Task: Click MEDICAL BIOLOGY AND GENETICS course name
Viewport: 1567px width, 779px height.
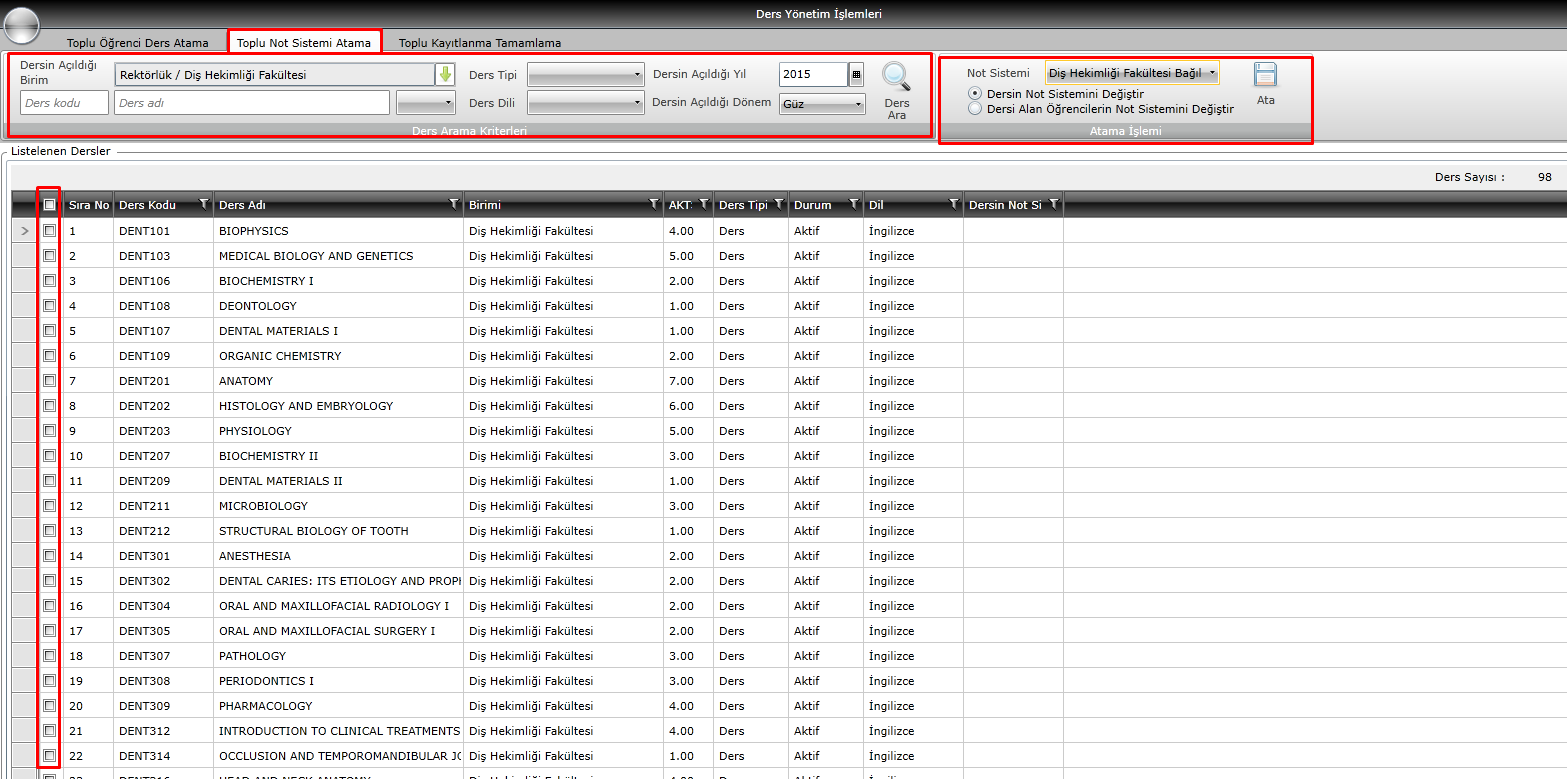Action: pos(316,256)
